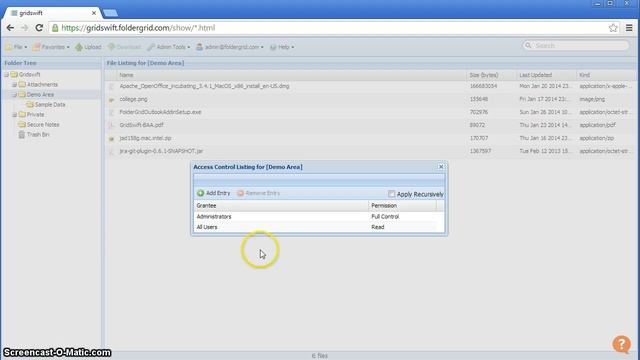
Task: Select the GridSwift-BAA.pdf file
Action: 142,125
